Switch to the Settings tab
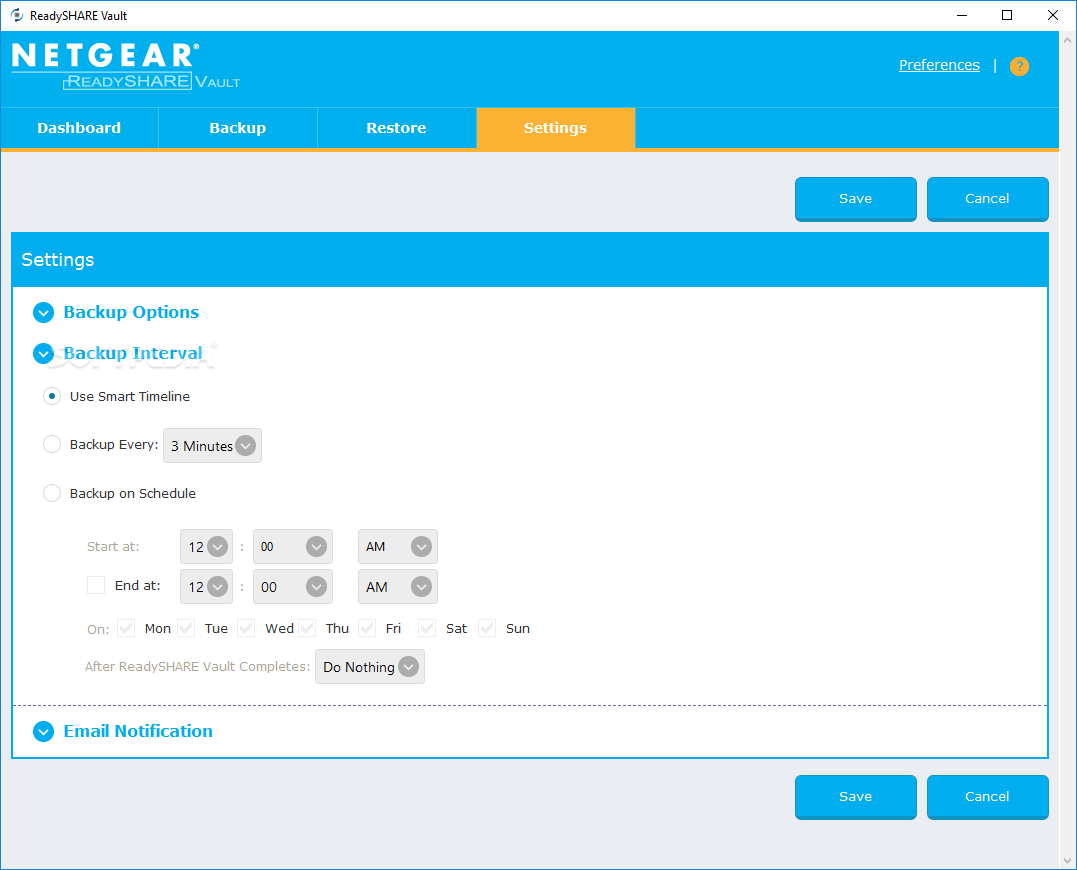1077x870 pixels. tap(556, 128)
